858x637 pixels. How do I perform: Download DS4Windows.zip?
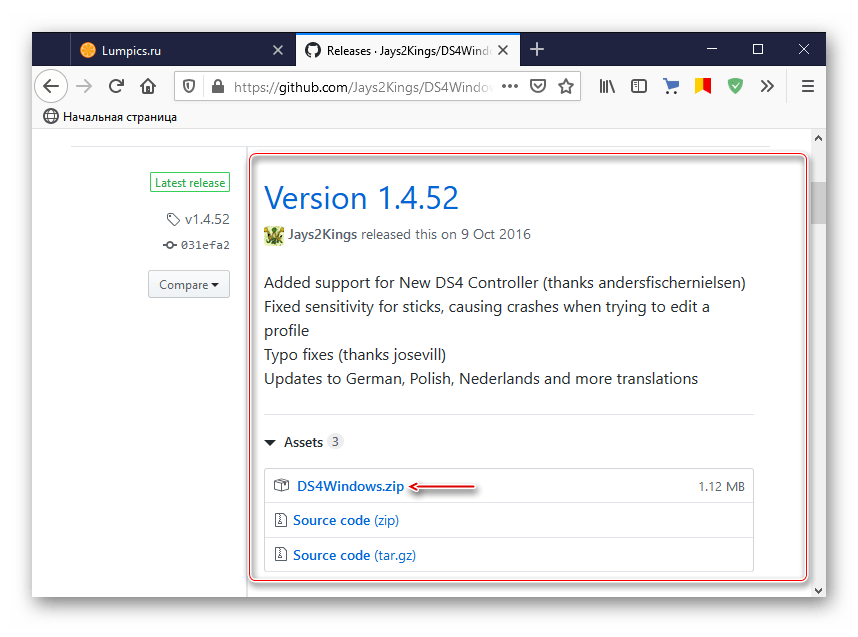(350, 487)
